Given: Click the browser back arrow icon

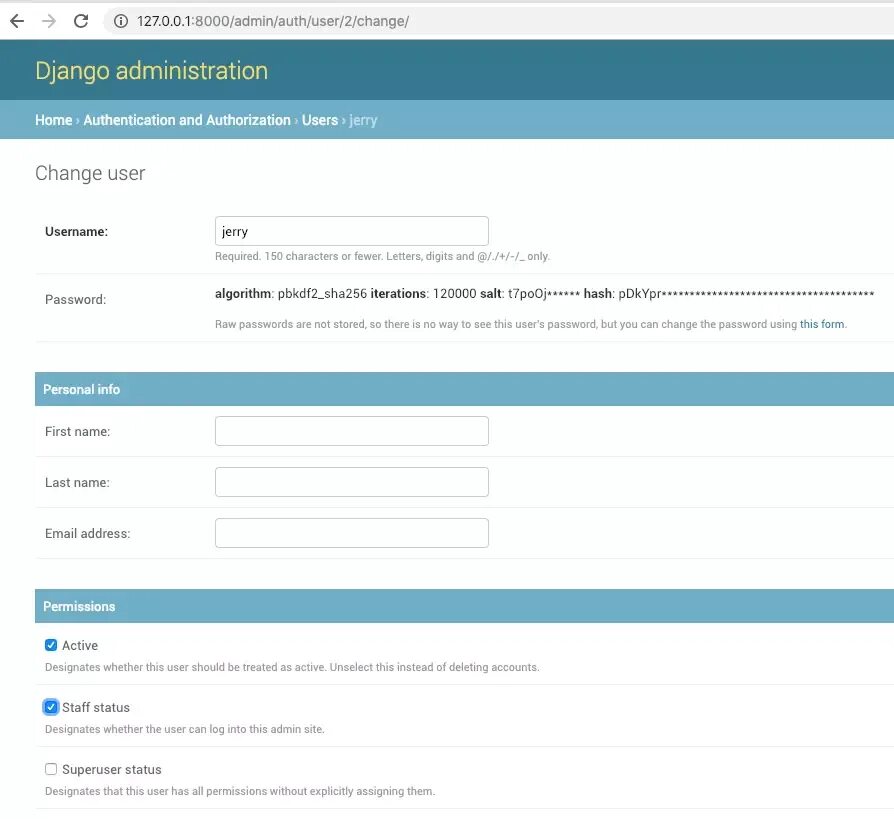Looking at the screenshot, I should tap(17, 21).
